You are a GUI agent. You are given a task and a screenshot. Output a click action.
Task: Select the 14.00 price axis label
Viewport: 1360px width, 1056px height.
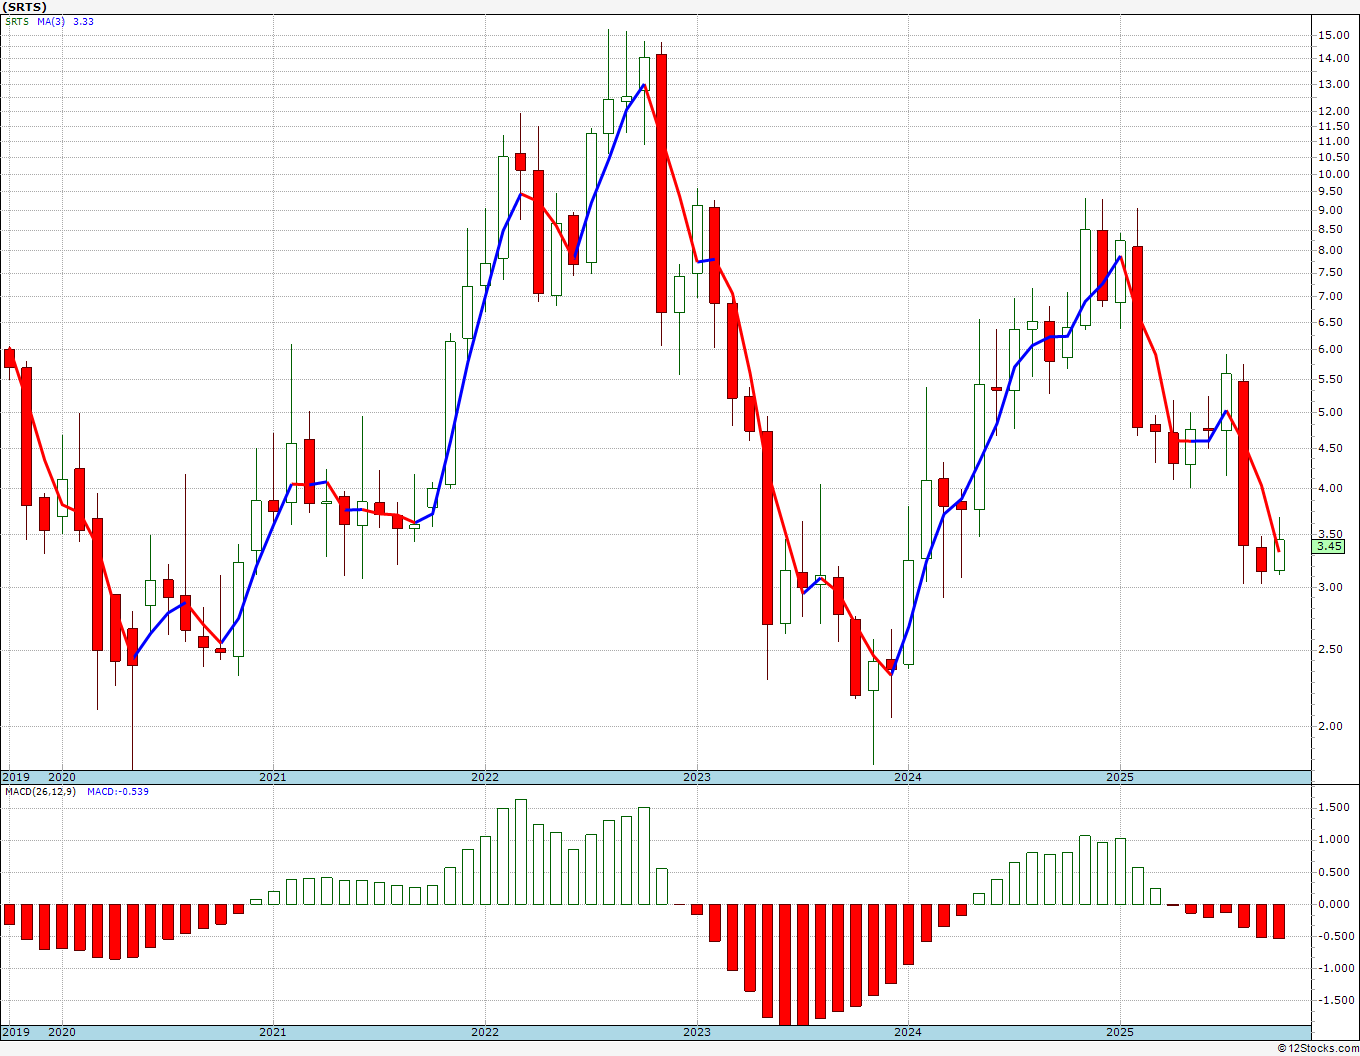pyautogui.click(x=1333, y=58)
